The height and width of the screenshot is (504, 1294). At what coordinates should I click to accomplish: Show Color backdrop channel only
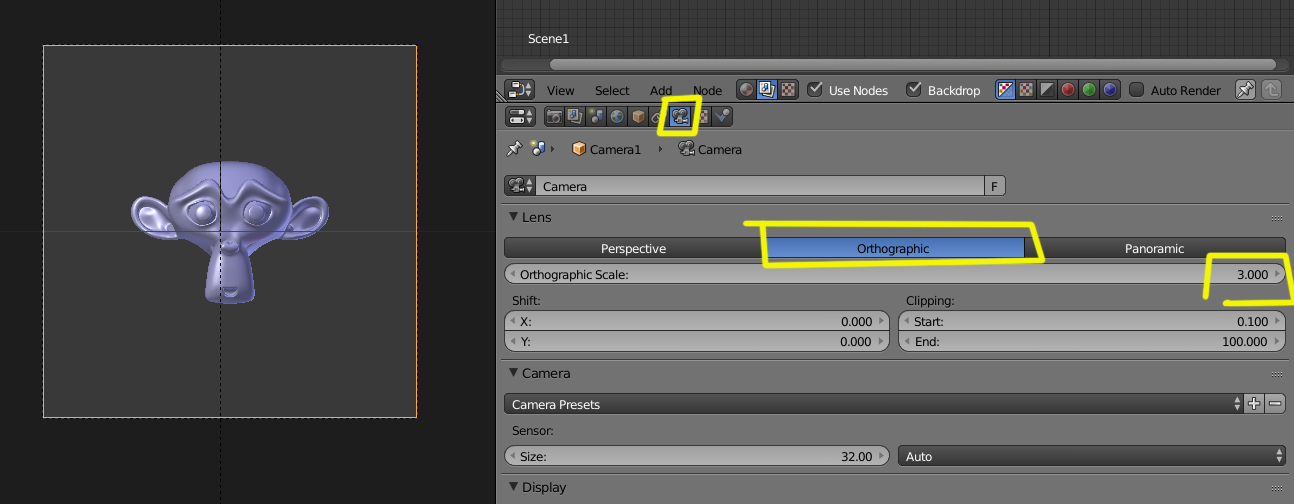pos(1026,90)
